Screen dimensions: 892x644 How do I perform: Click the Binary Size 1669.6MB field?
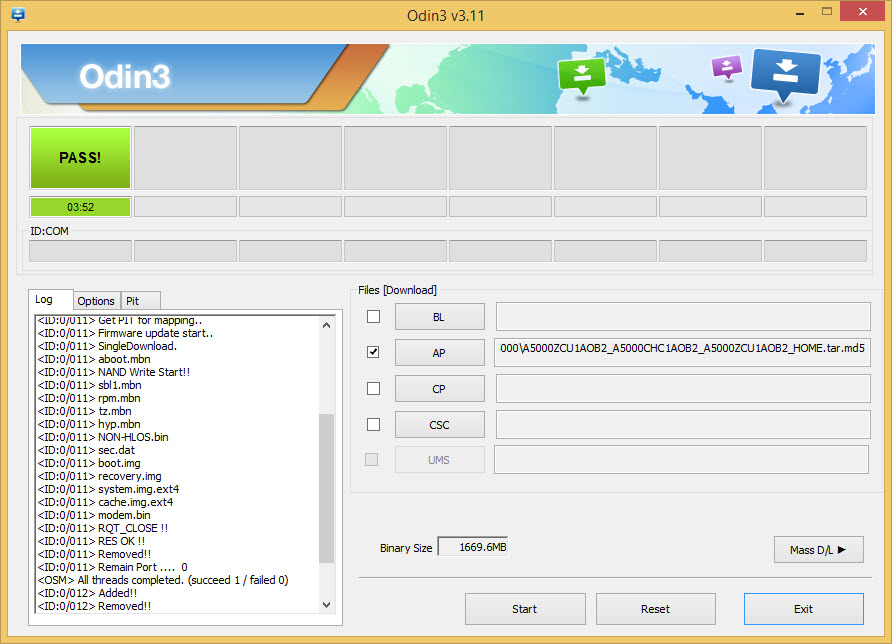(x=473, y=547)
